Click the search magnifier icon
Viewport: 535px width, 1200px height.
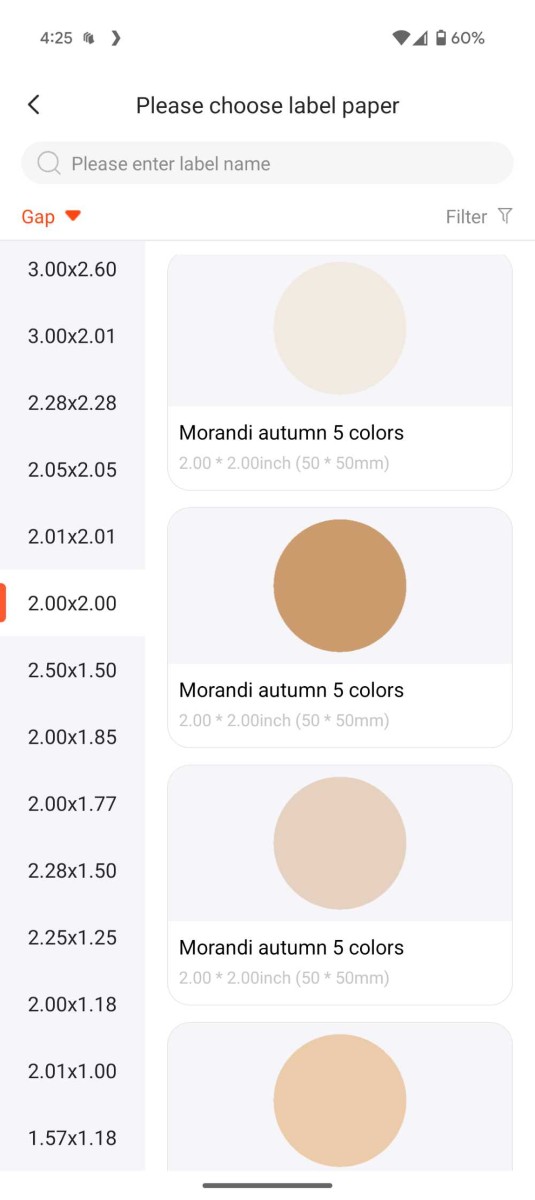click(x=48, y=163)
